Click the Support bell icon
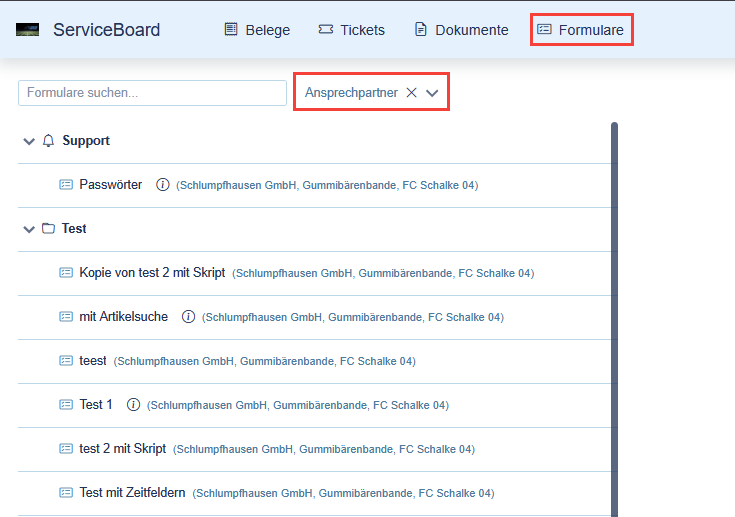This screenshot has width=735, height=517. point(48,141)
